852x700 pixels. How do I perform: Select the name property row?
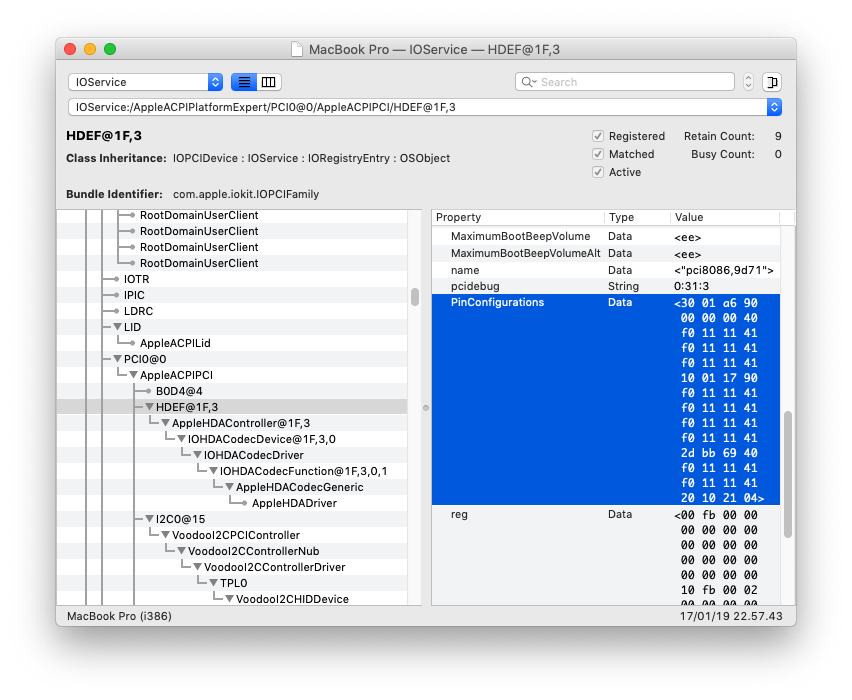tap(606, 270)
